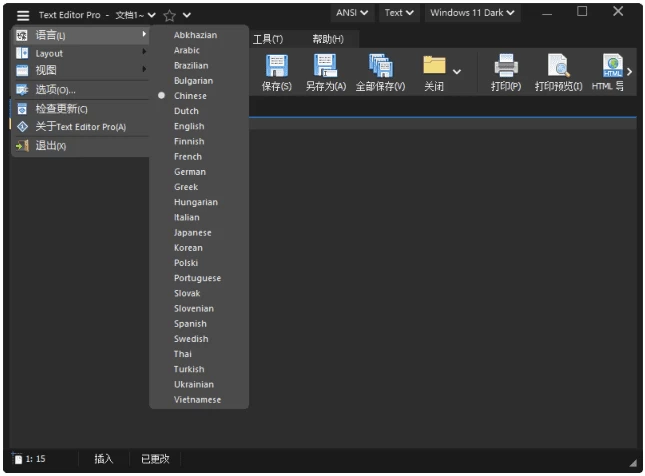Screen dimensions: 645x476
Task: Select English from the language list
Action: click(x=189, y=126)
